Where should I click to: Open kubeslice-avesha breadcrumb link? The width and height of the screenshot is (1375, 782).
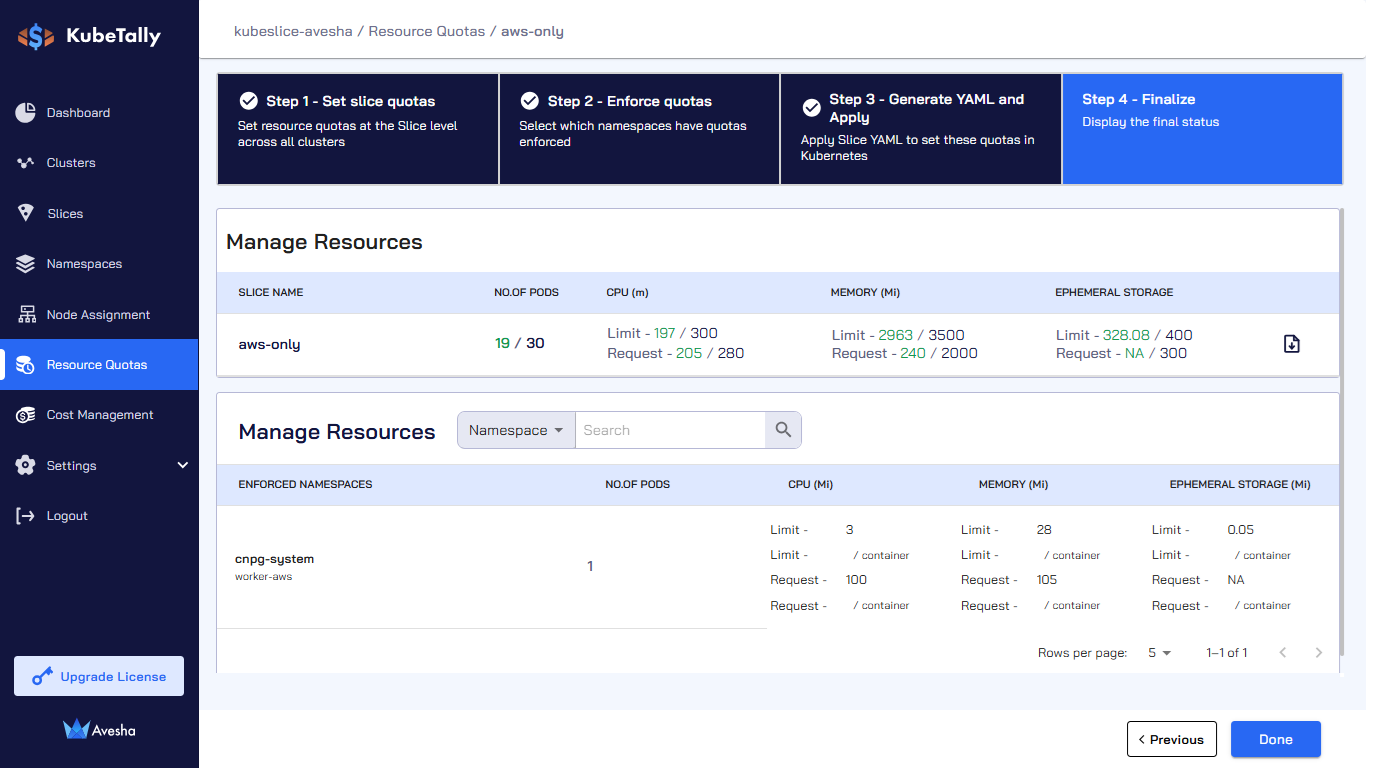[293, 31]
